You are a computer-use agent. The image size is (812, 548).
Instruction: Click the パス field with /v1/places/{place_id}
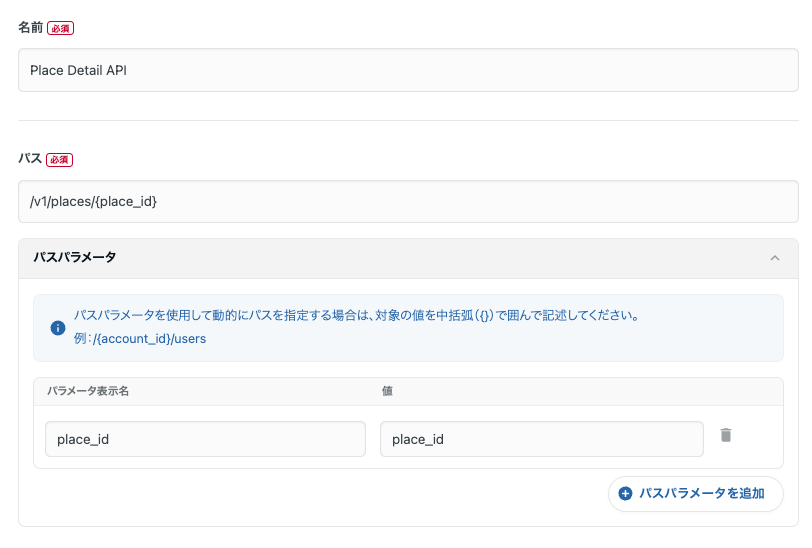[408, 201]
